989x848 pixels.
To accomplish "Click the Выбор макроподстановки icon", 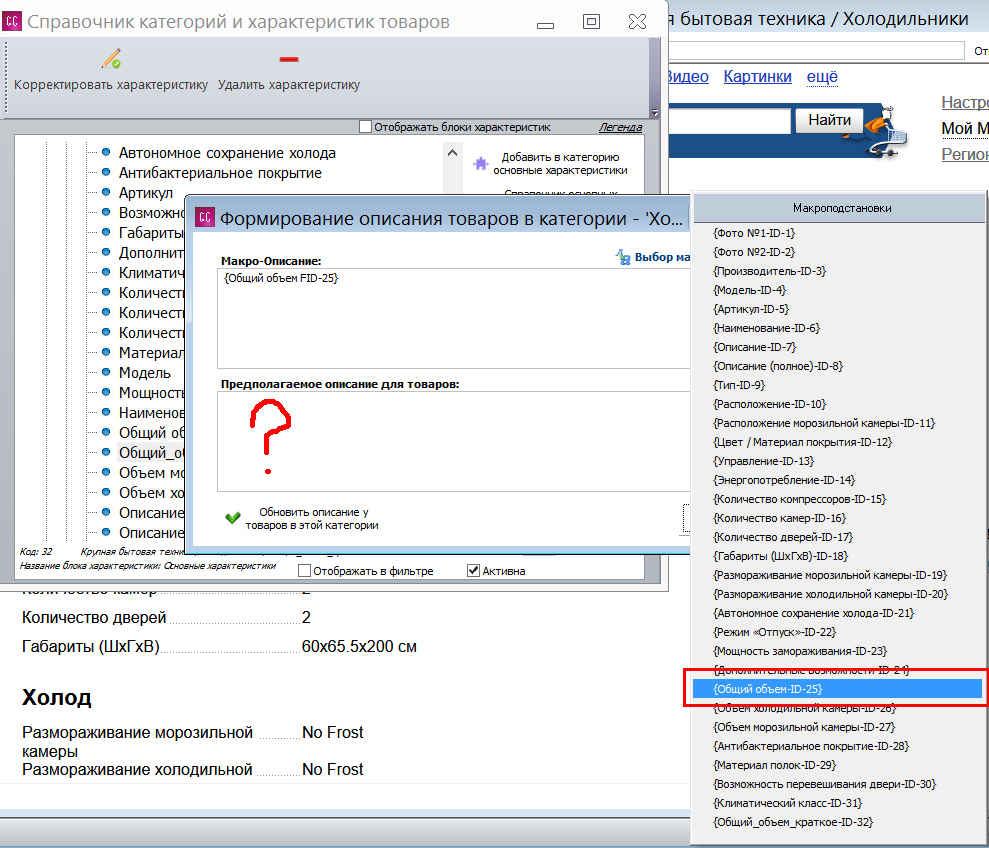I will coord(623,257).
